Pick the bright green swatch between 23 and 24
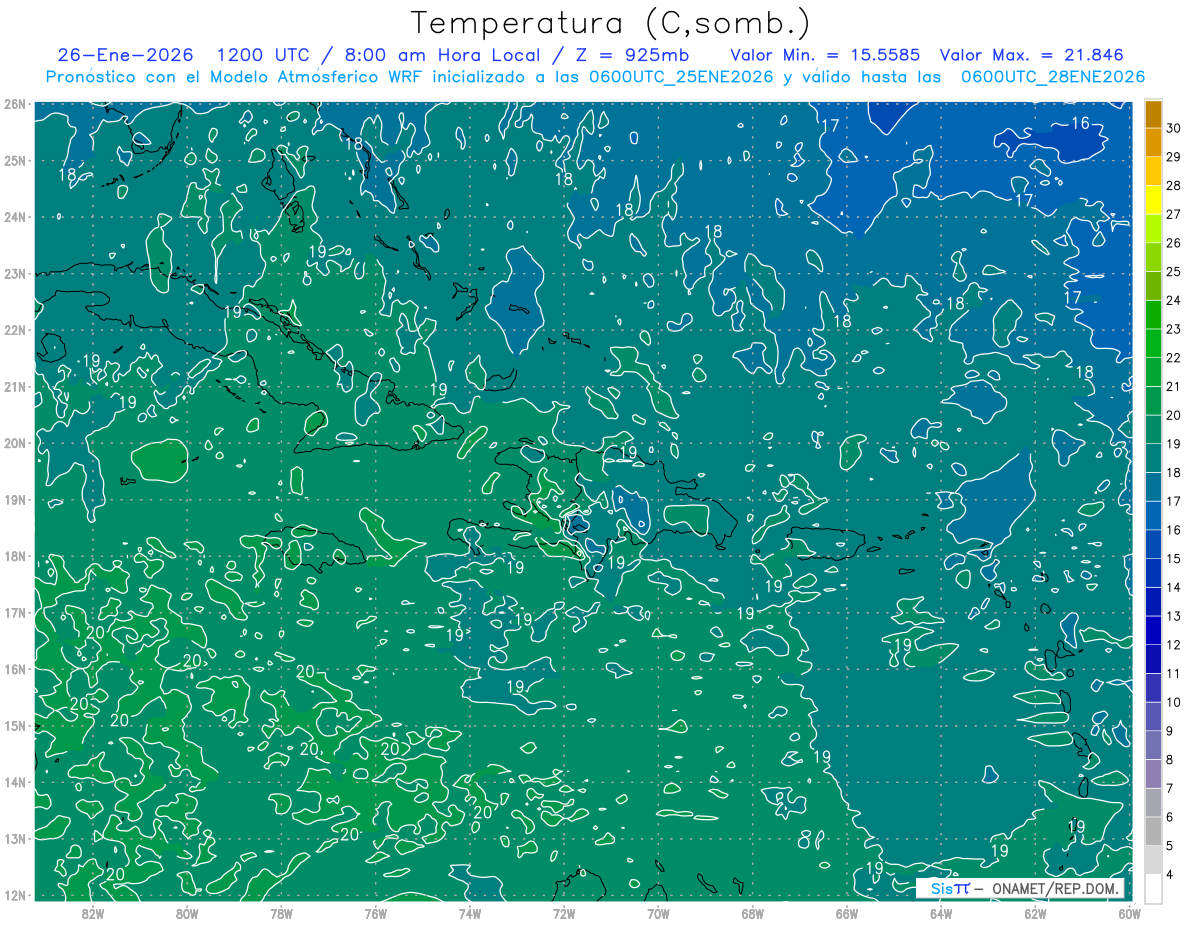1200x927 pixels. 1153,314
